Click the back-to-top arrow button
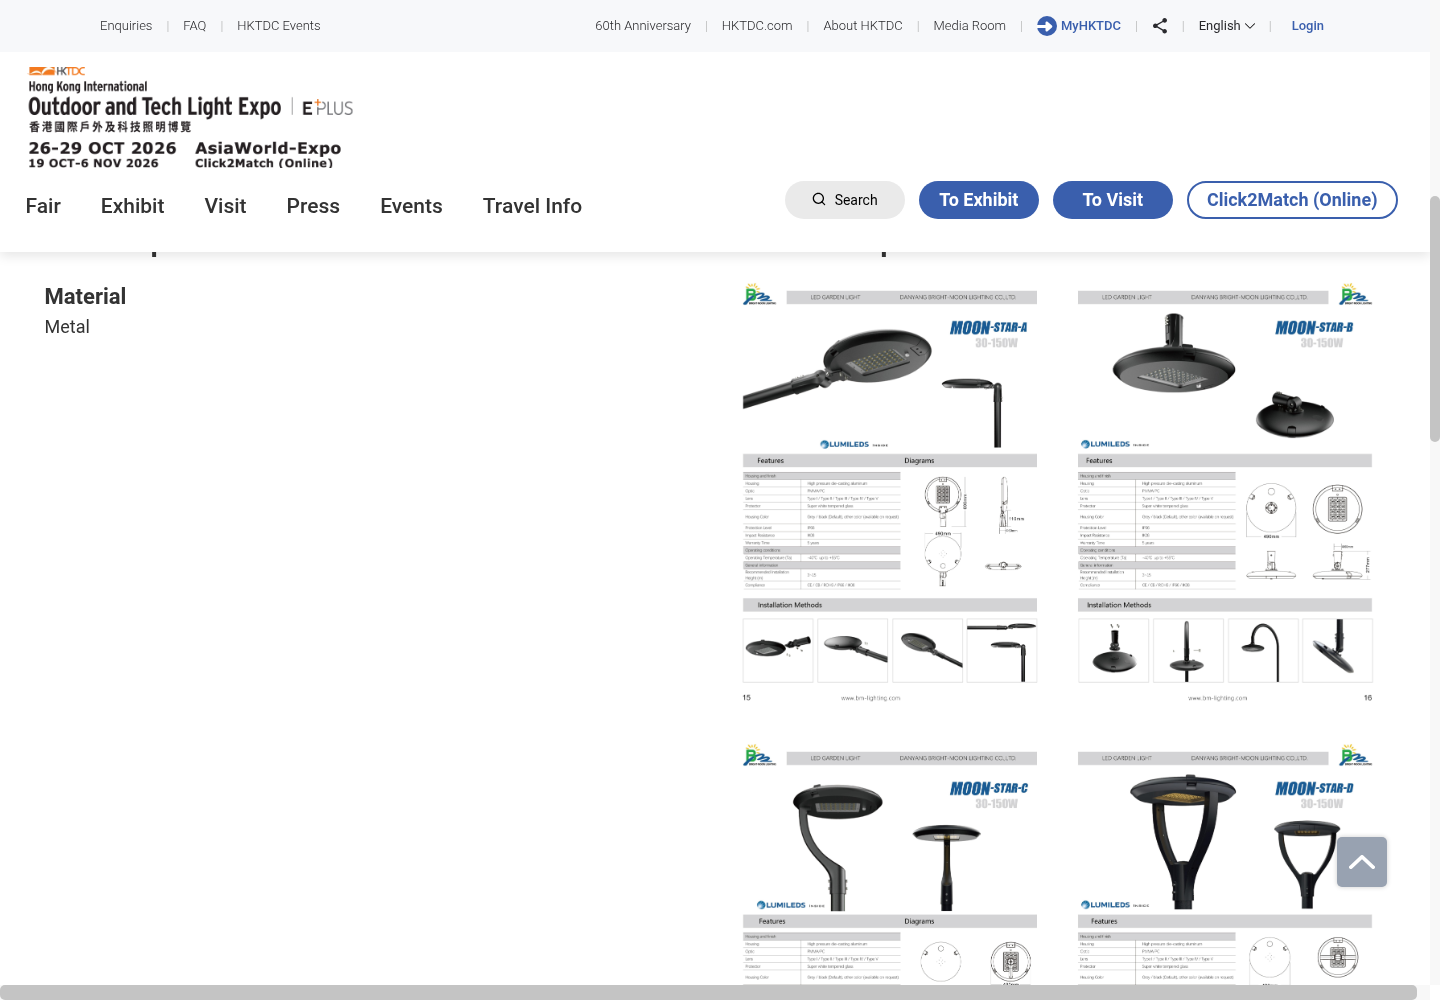This screenshot has width=1440, height=1000. (x=1362, y=862)
